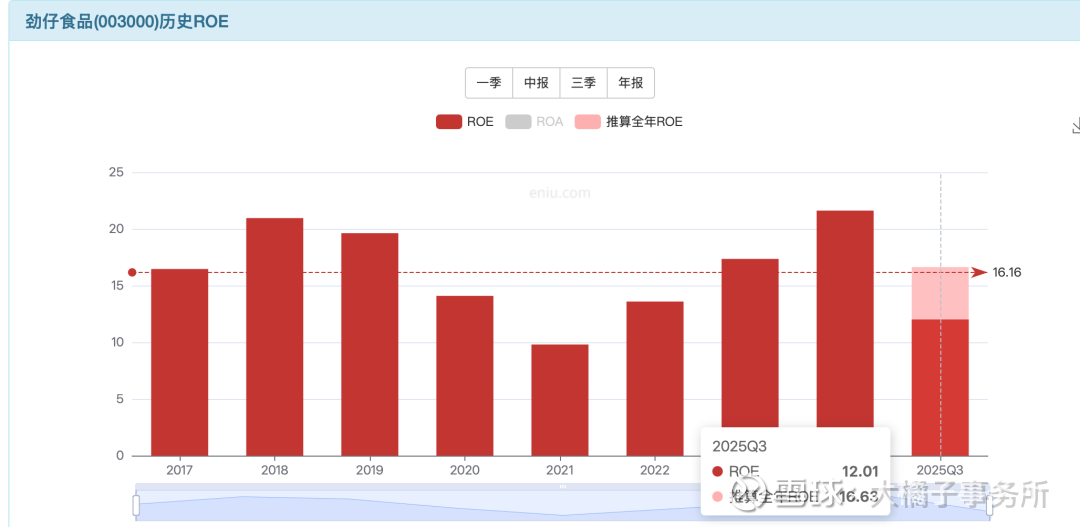Viewport: 1080px width, 527px height.
Task: Click the download icon at right edge
Action: 1076,126
